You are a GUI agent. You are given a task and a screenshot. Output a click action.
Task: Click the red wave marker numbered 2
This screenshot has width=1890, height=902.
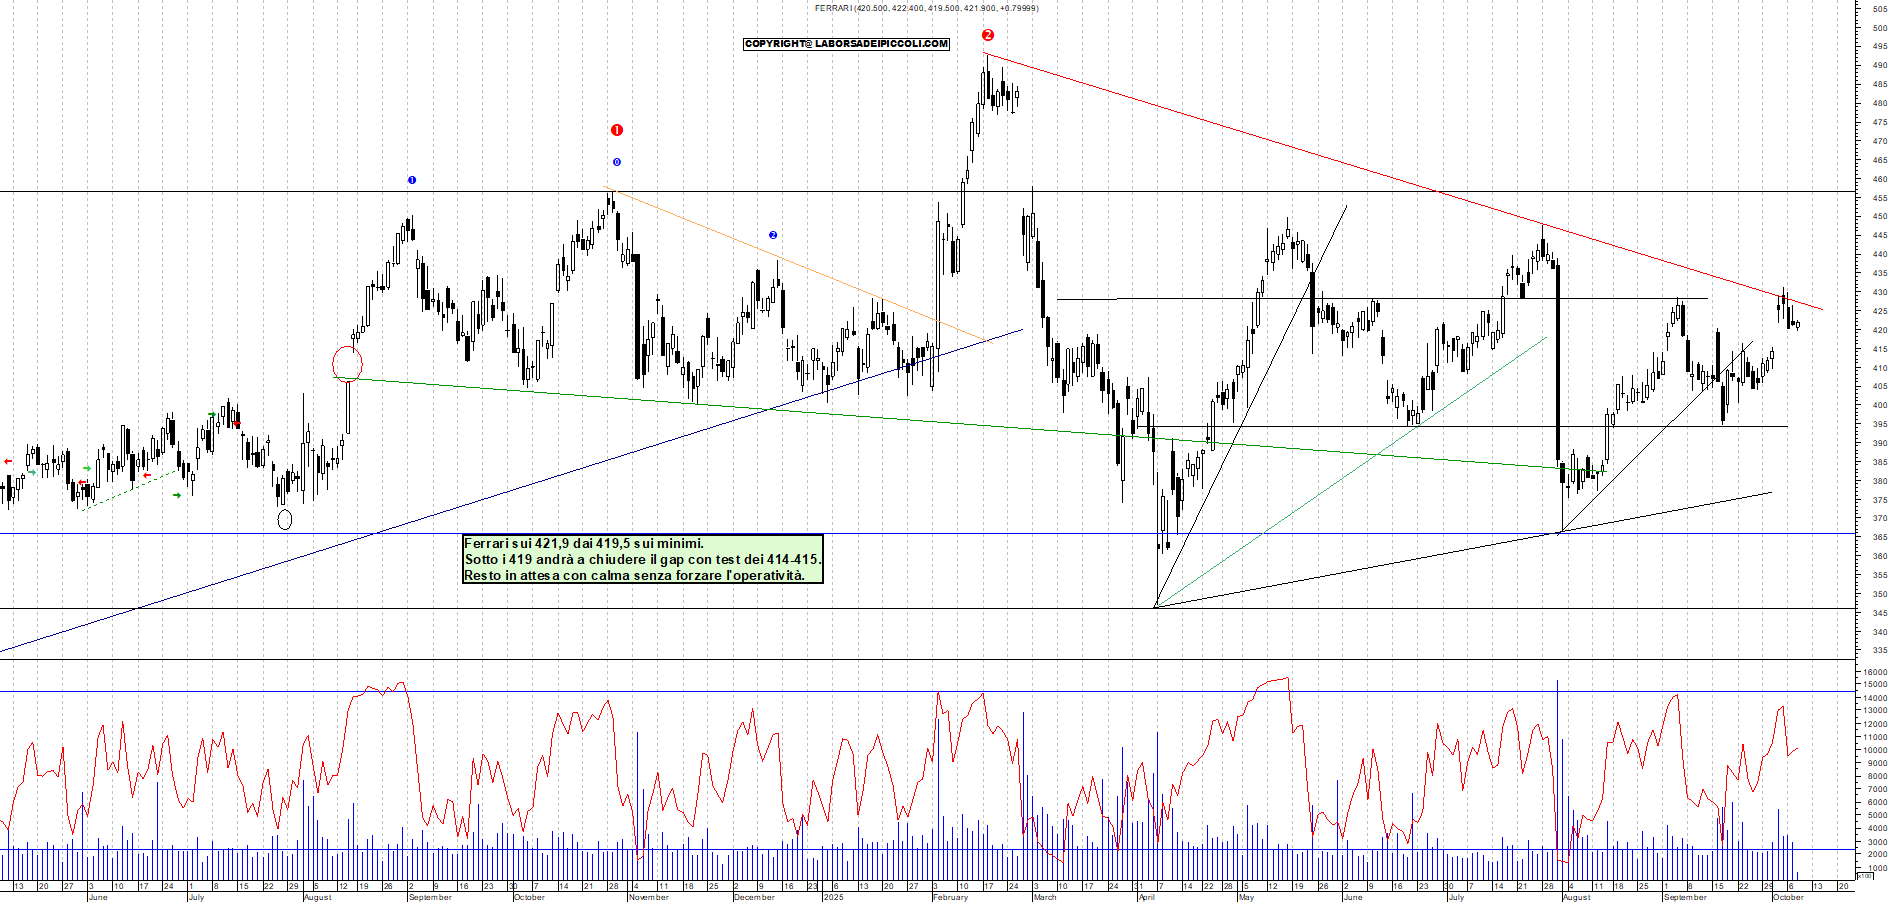point(988,35)
